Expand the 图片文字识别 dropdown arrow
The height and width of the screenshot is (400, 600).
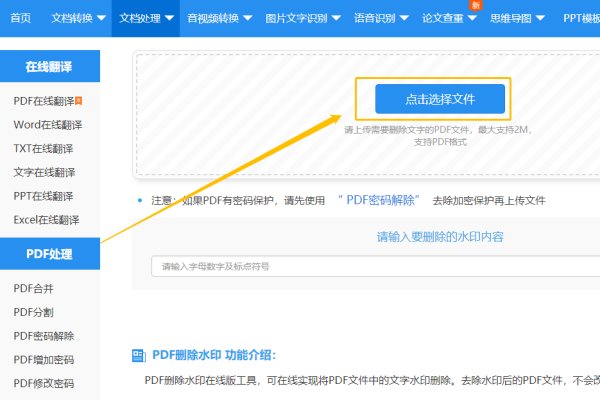pyautogui.click(x=336, y=18)
